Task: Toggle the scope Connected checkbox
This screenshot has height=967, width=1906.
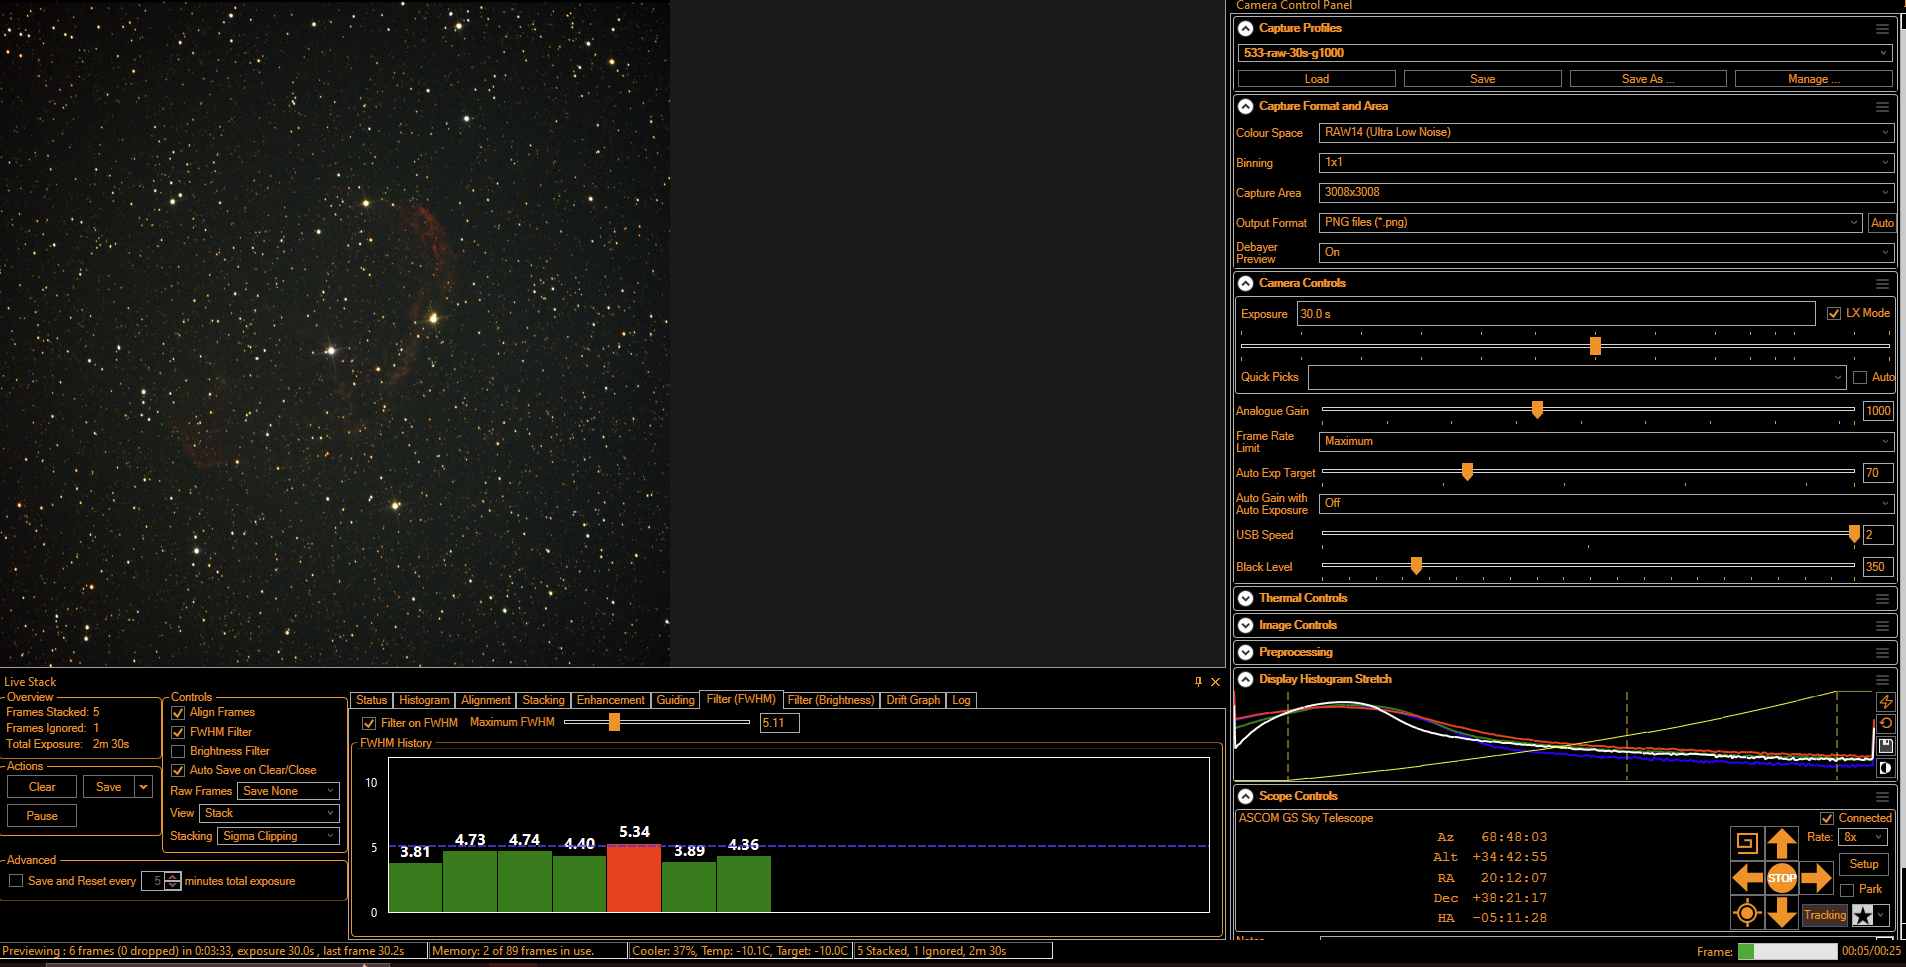Action: click(1827, 818)
